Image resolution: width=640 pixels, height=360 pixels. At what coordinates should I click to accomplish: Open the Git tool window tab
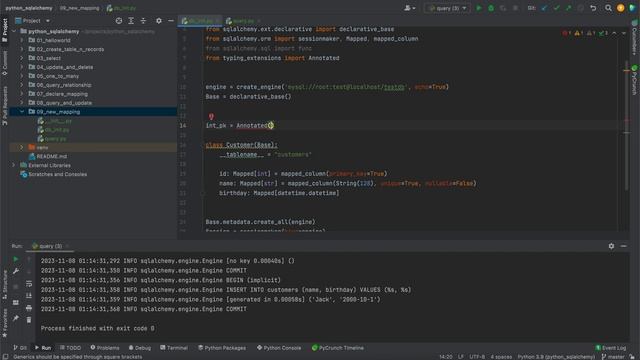(20, 348)
